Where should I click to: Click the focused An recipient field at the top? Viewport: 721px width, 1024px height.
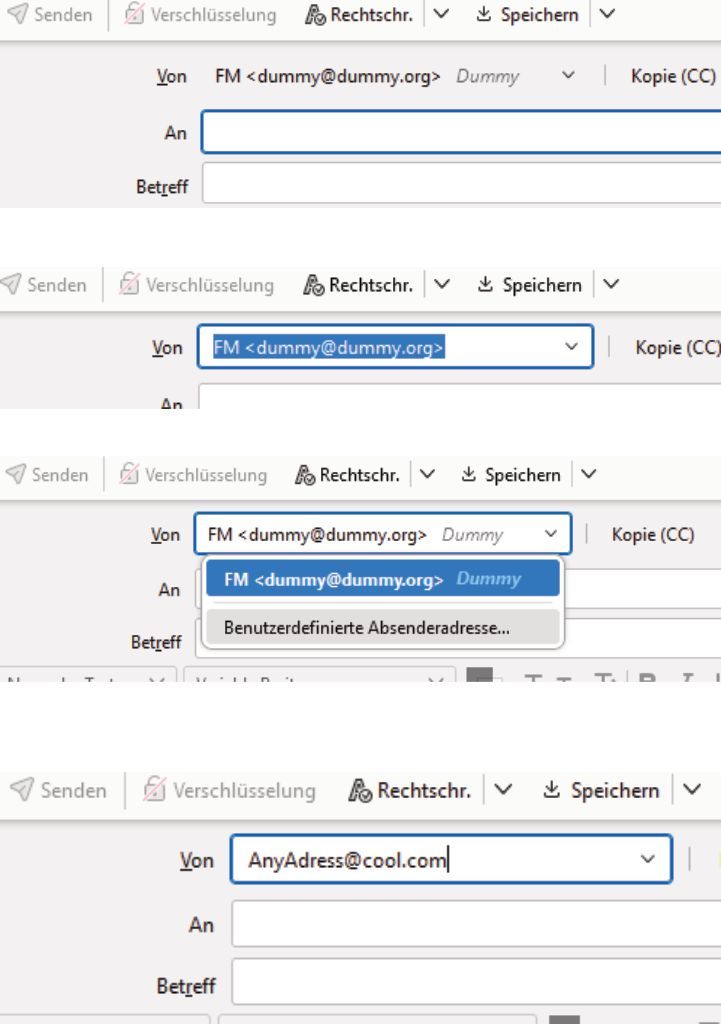[x=460, y=133]
